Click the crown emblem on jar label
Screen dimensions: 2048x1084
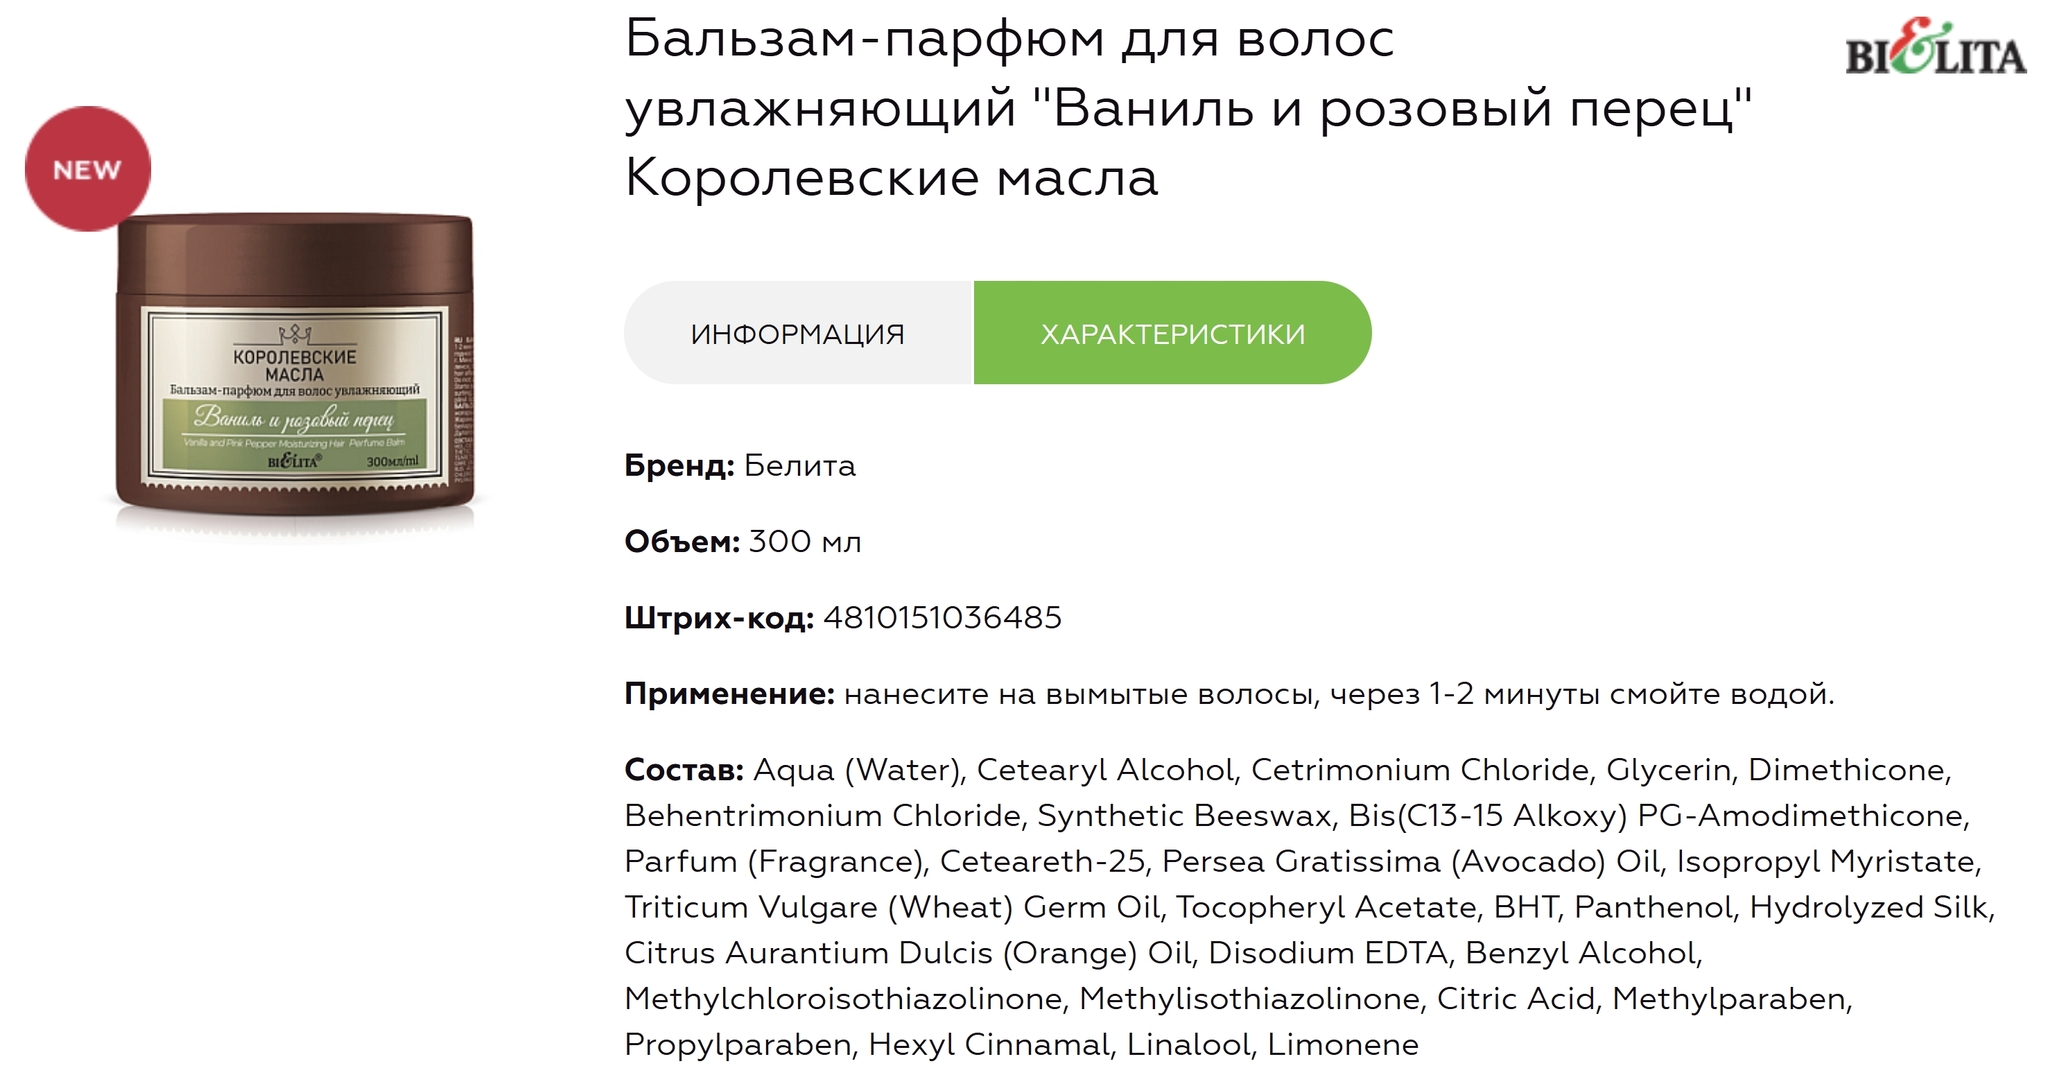pos(295,334)
